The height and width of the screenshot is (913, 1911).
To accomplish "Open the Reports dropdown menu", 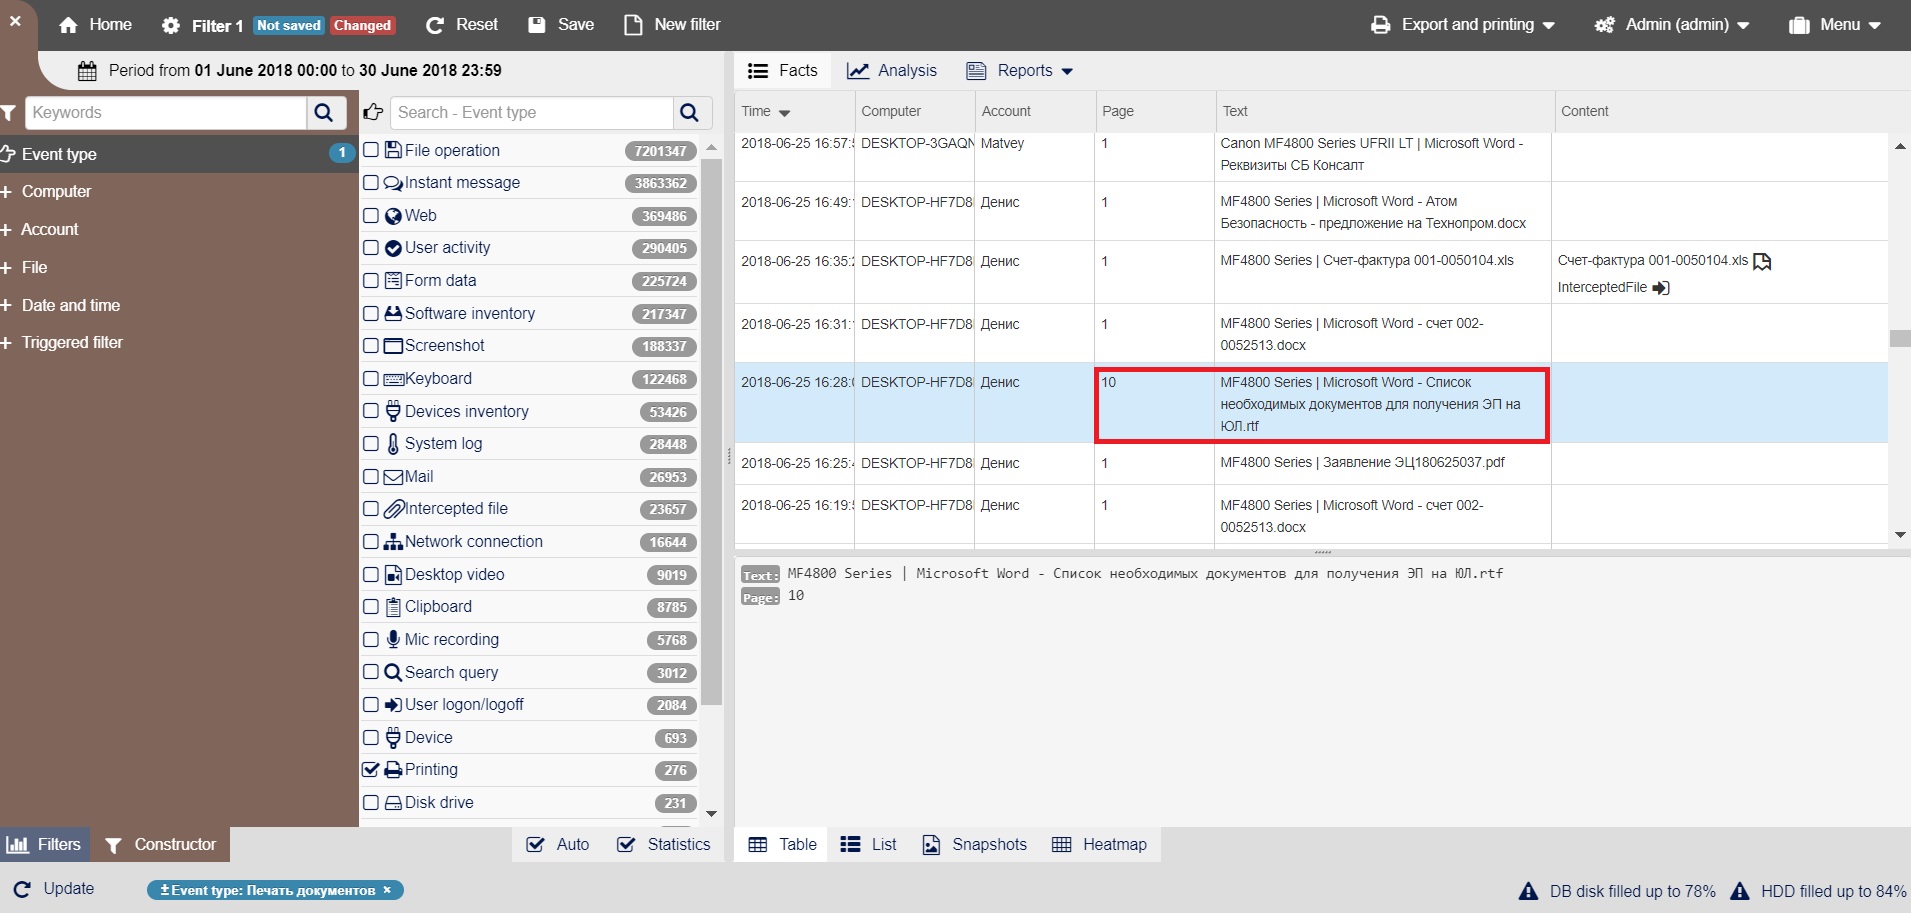I will click(1020, 71).
